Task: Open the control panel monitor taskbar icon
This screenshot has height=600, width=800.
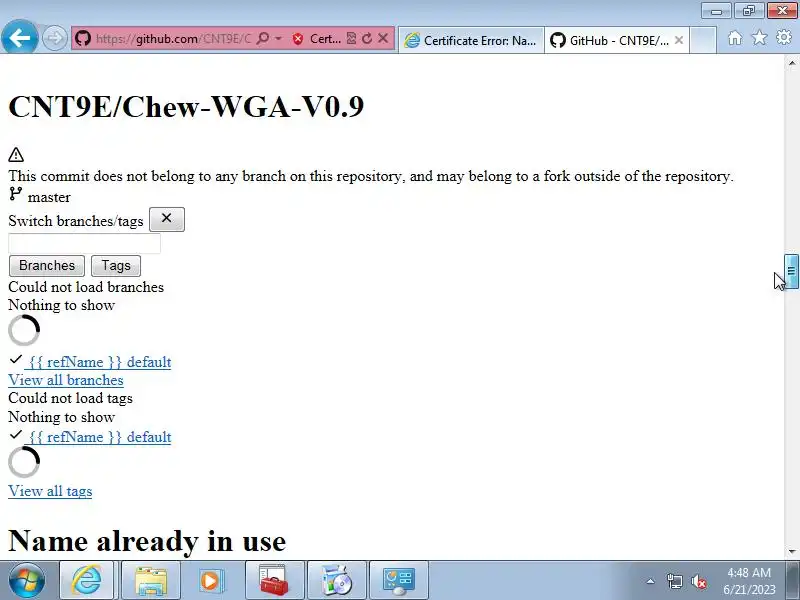Action: point(398,580)
